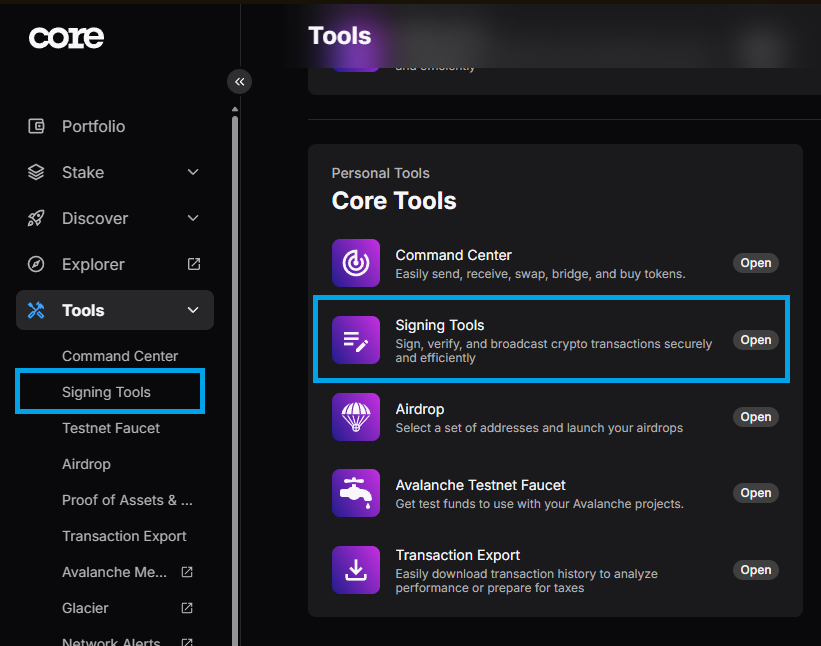Expand the Discover menu chevron
Screen dimensions: 821x646
(193, 218)
